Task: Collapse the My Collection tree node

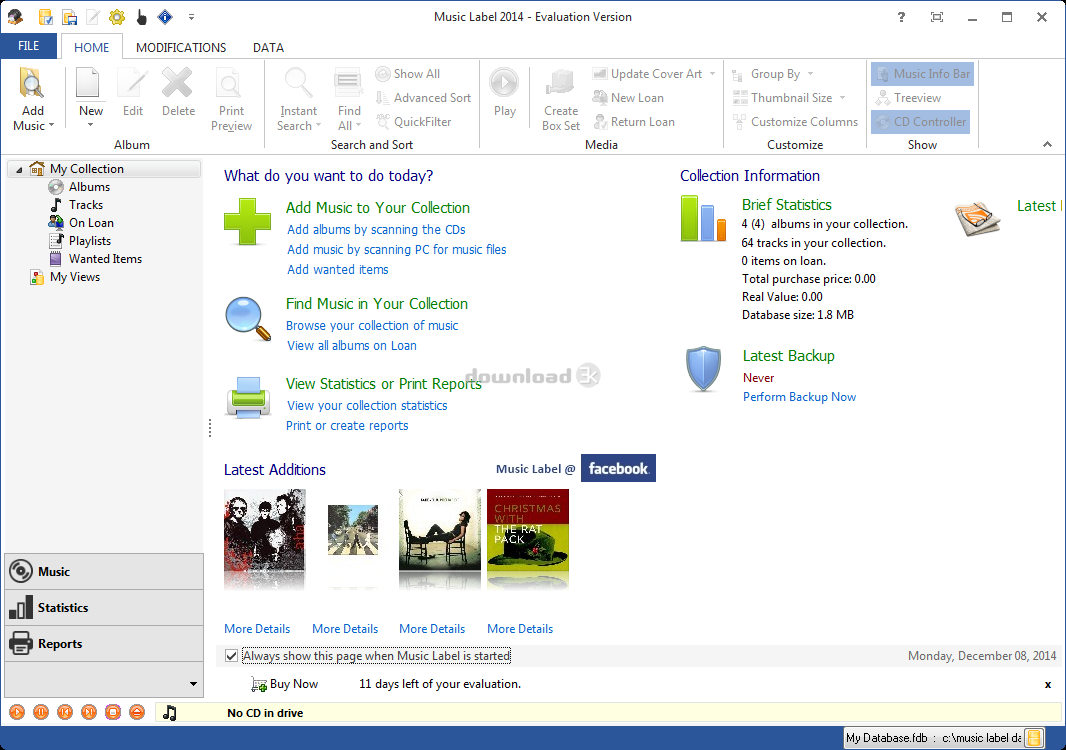Action: tap(19, 169)
